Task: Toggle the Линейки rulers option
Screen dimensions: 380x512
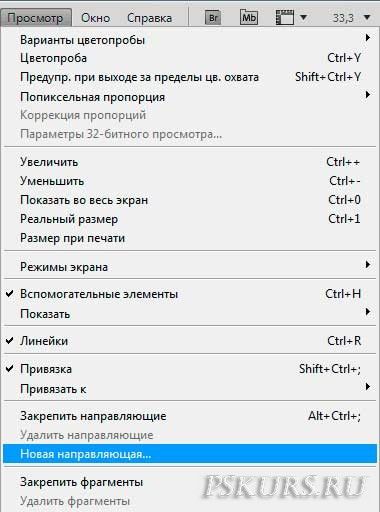Action: 190,341
